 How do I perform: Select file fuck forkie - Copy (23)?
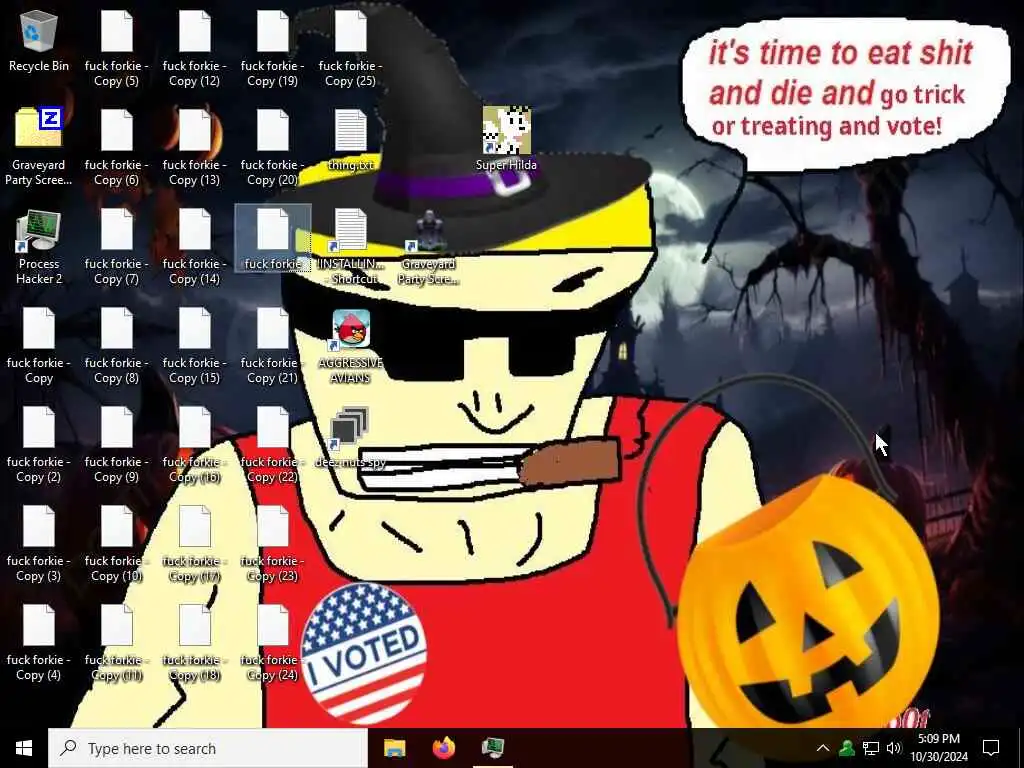click(273, 545)
